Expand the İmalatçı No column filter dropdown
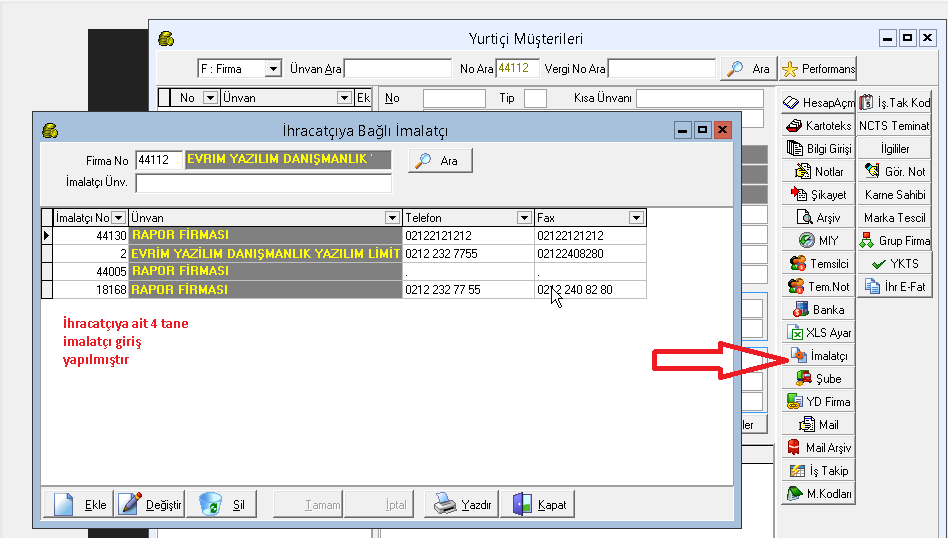The width and height of the screenshot is (948, 538). (x=119, y=218)
